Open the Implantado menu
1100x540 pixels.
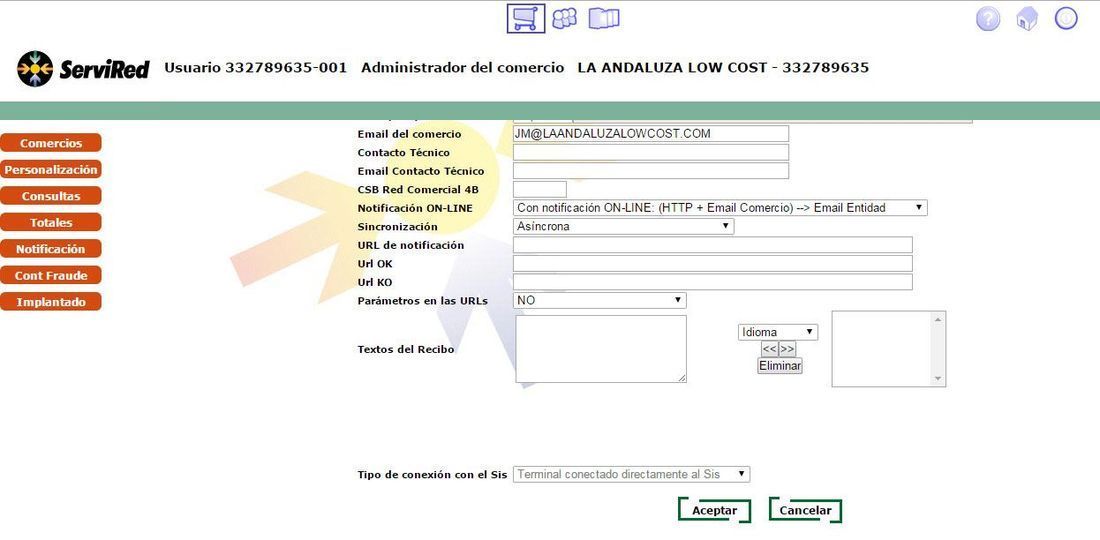tap(51, 302)
